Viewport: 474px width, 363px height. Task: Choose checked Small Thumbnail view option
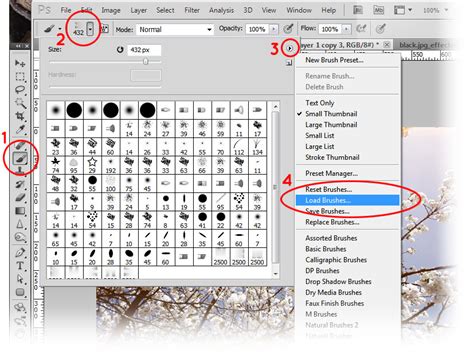(331, 114)
